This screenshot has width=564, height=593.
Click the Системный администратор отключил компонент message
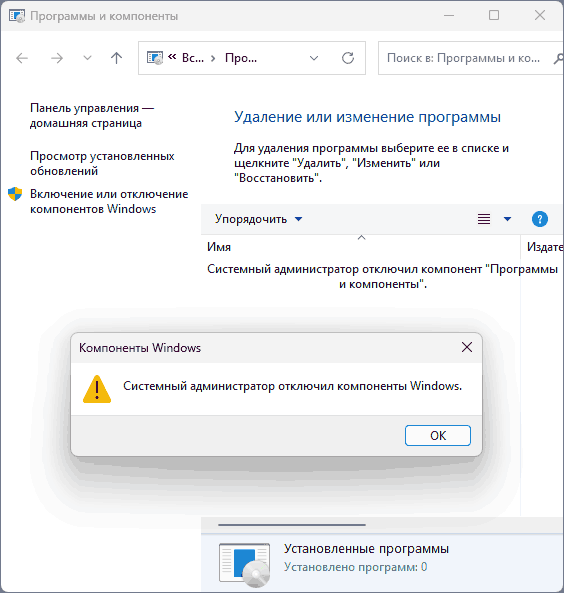pos(382,276)
